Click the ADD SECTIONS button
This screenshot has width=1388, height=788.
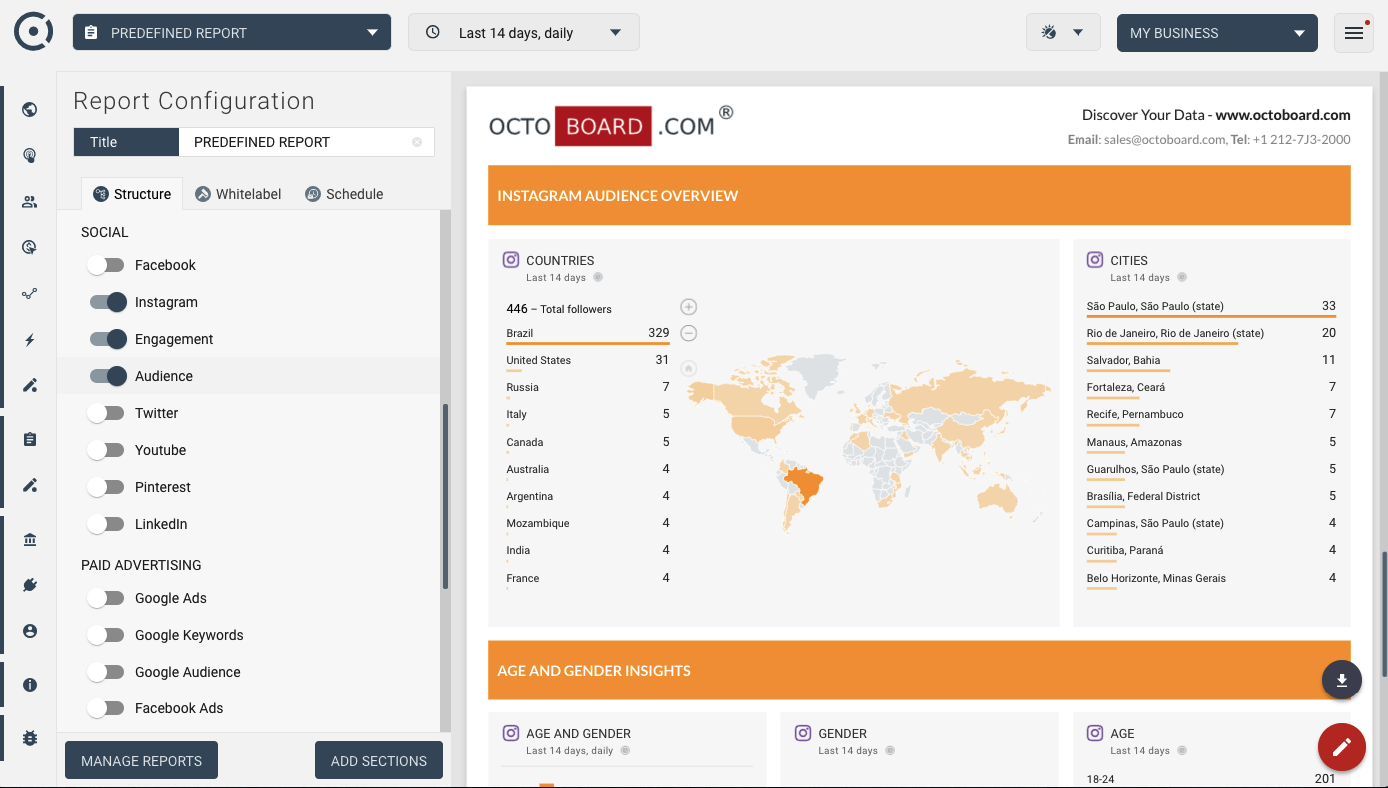point(379,761)
